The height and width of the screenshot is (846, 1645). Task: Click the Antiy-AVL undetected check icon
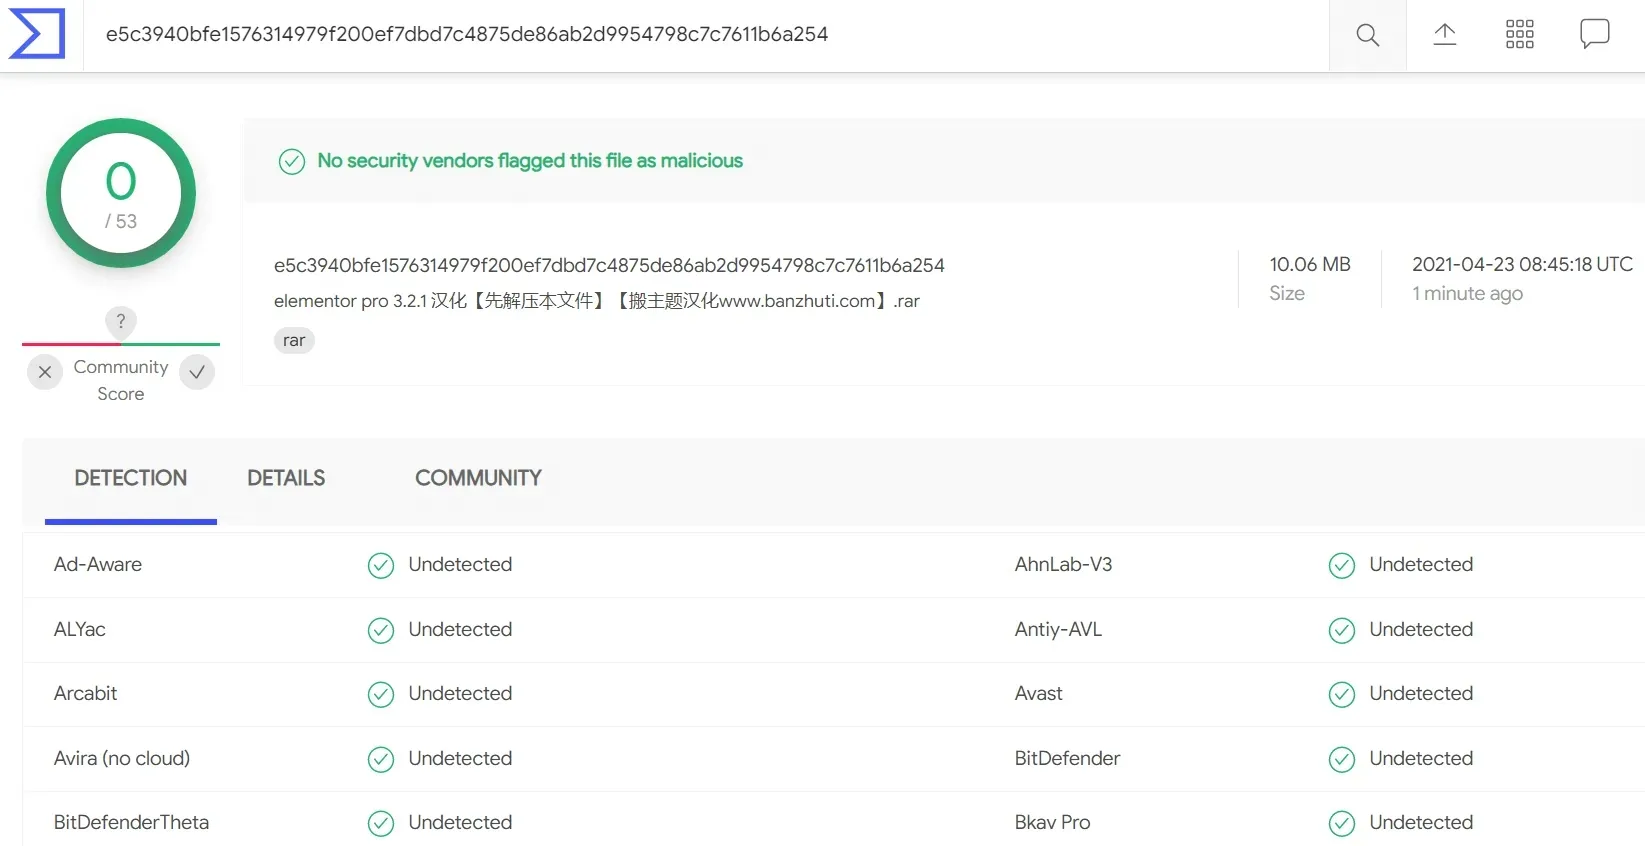click(x=1342, y=630)
